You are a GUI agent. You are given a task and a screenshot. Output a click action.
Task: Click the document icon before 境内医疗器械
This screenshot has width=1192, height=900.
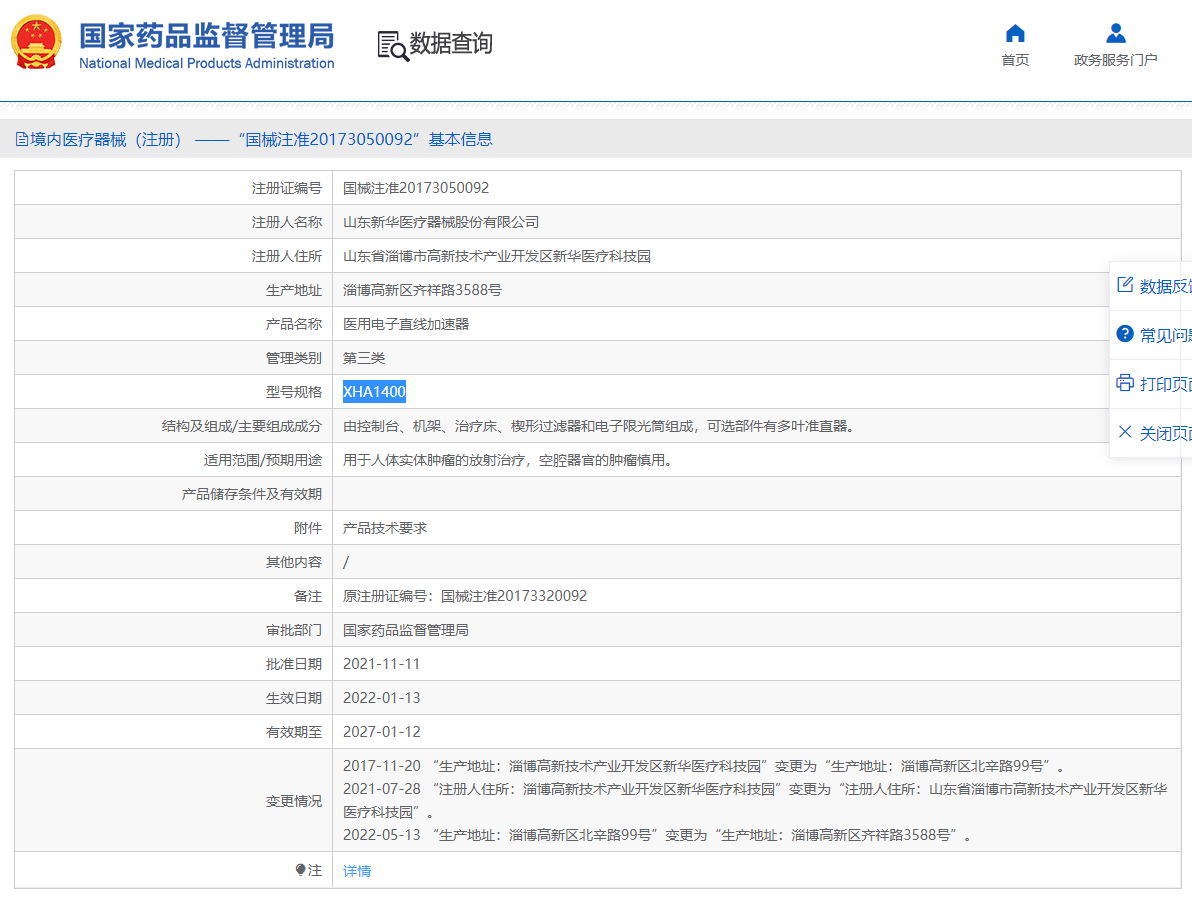[22, 139]
